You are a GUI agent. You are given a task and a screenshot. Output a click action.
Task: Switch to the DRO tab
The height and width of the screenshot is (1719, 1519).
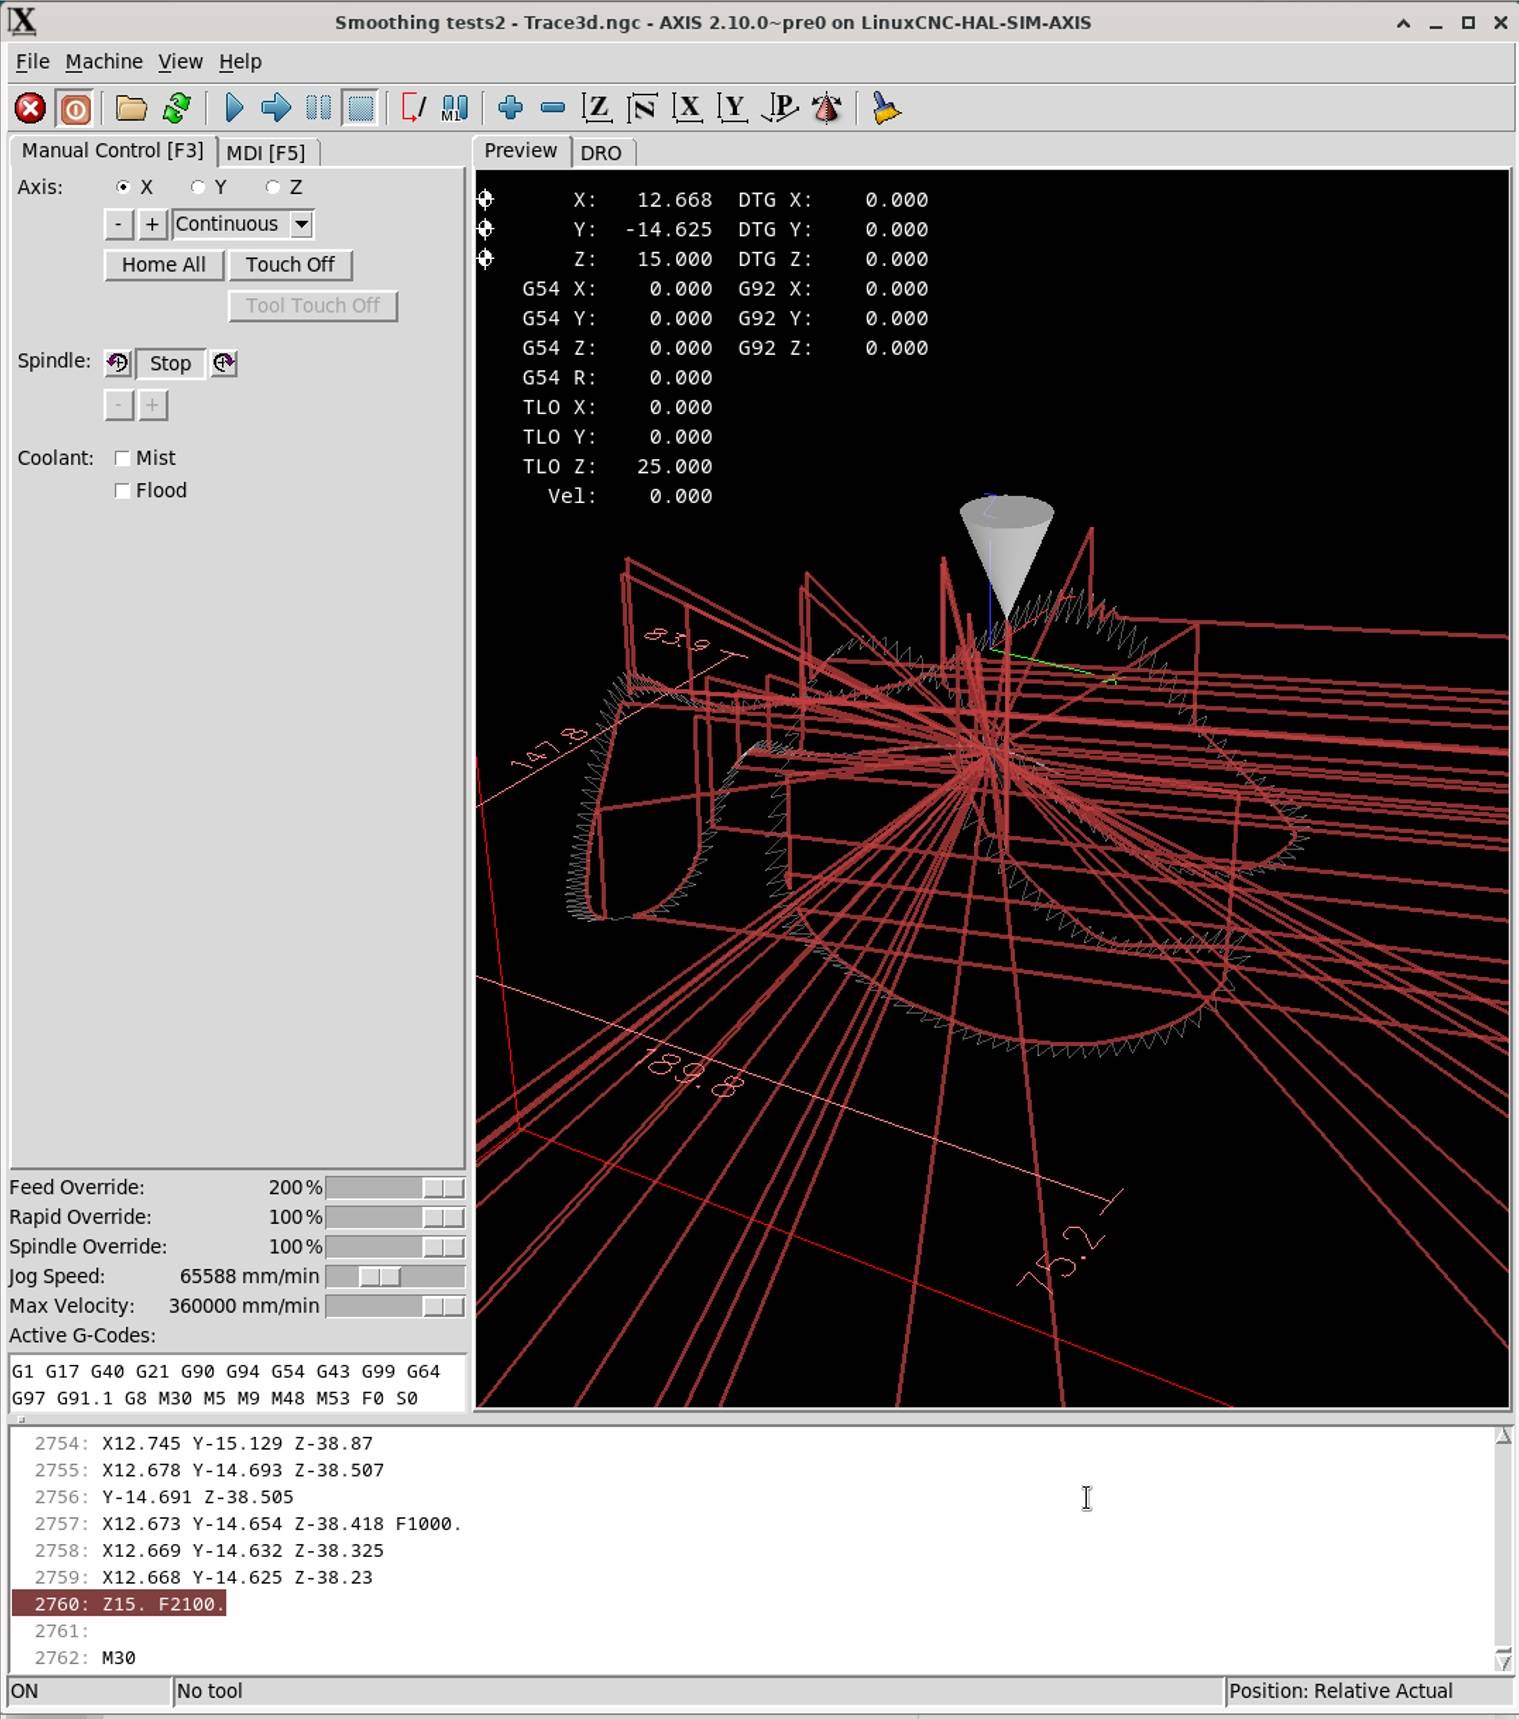click(601, 153)
